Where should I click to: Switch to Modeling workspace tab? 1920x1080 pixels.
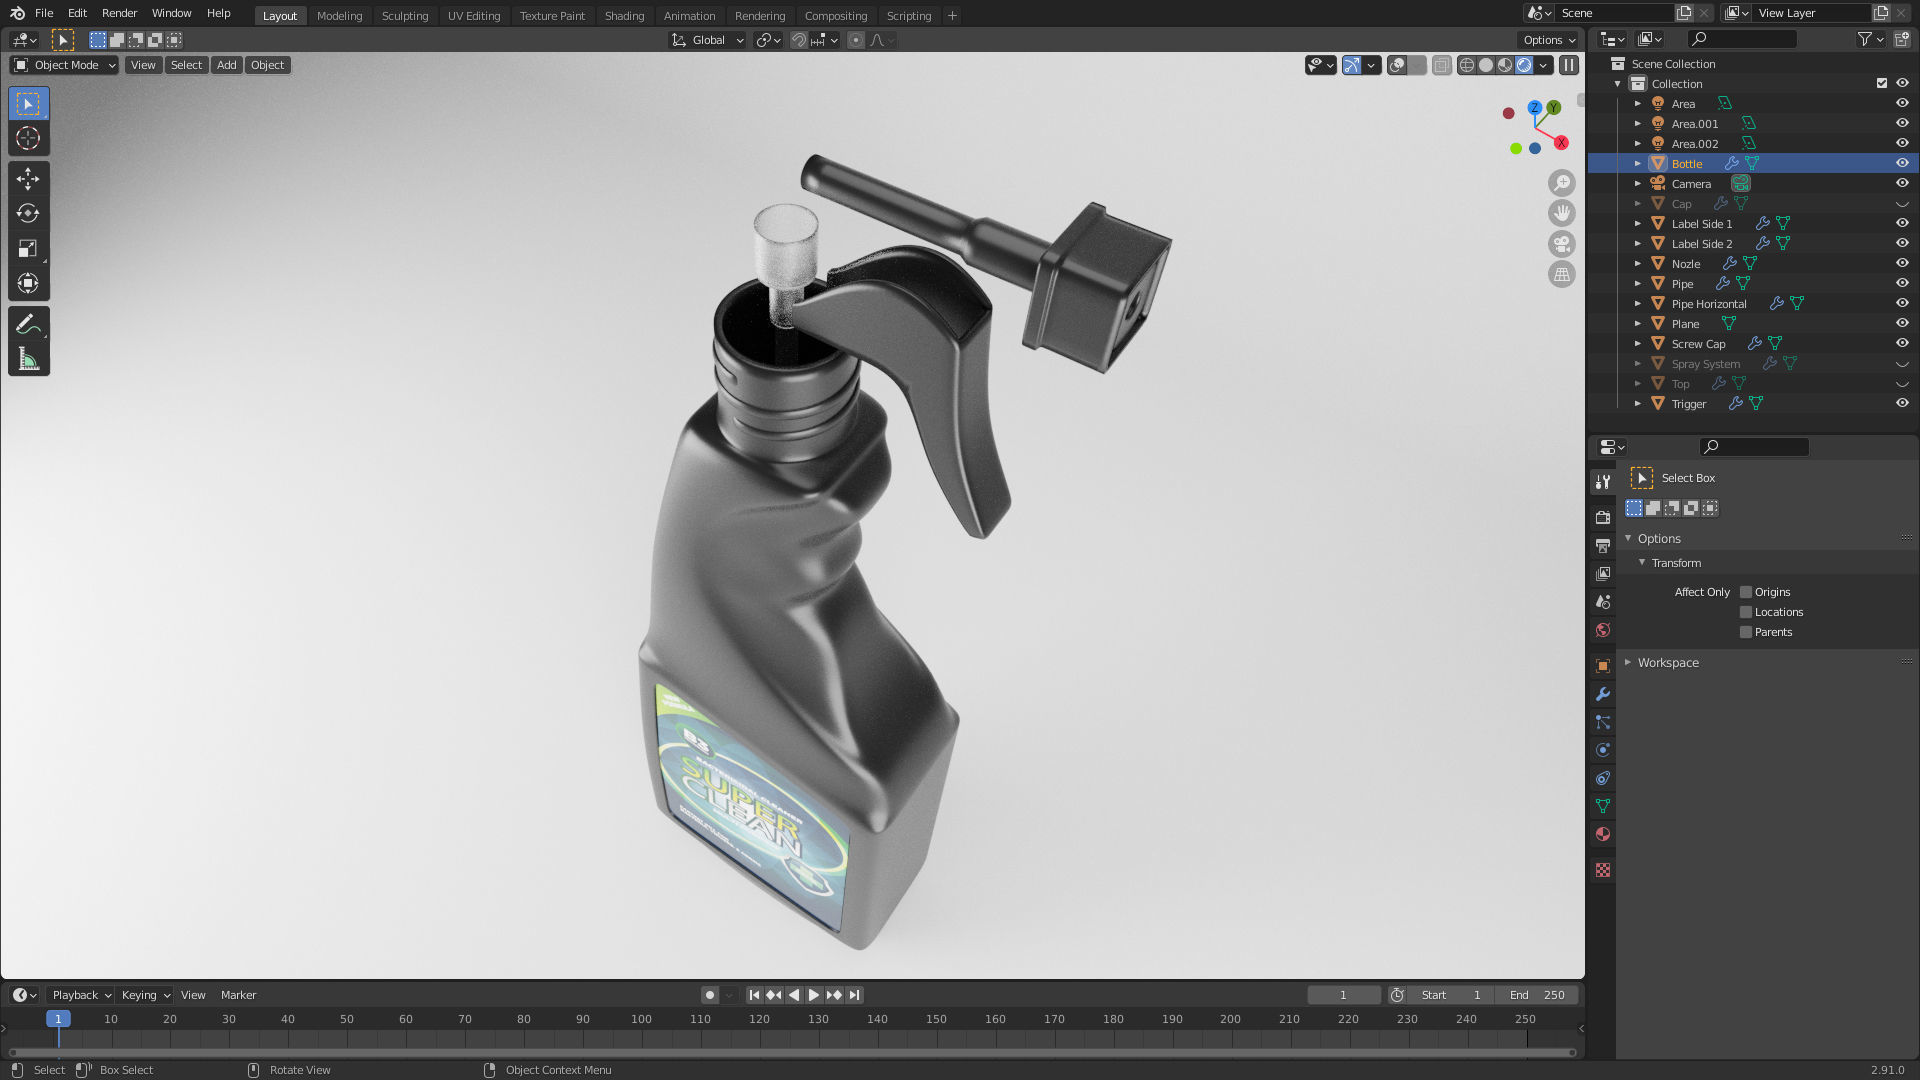click(x=339, y=16)
